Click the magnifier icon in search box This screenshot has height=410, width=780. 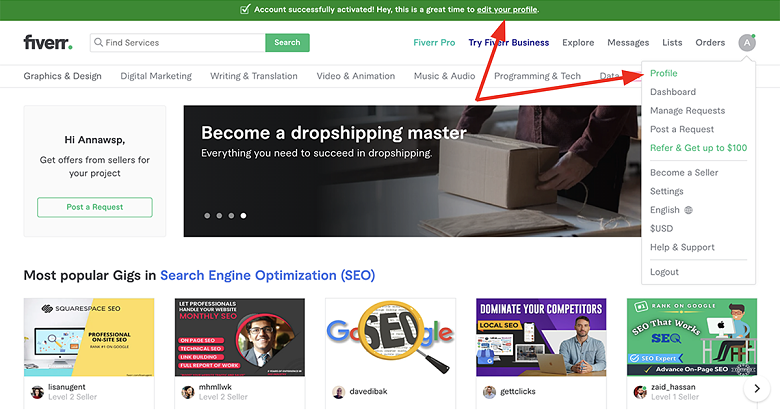point(98,42)
